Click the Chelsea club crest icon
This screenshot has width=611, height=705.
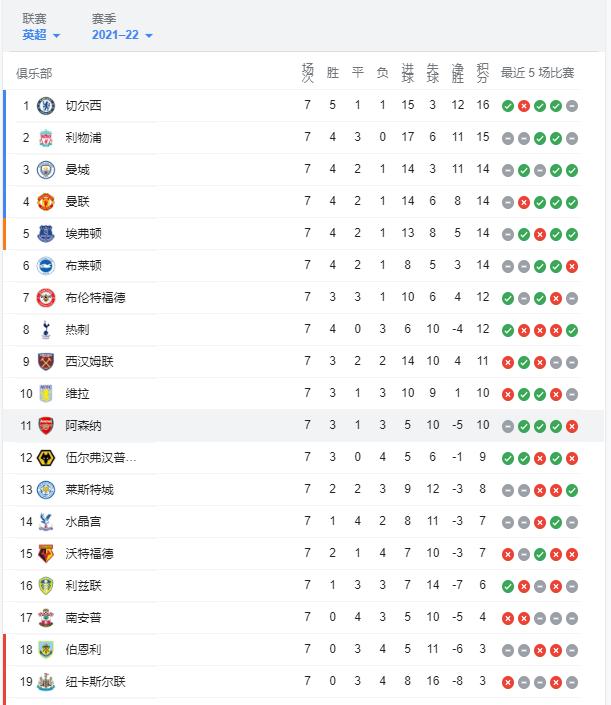pos(45,106)
